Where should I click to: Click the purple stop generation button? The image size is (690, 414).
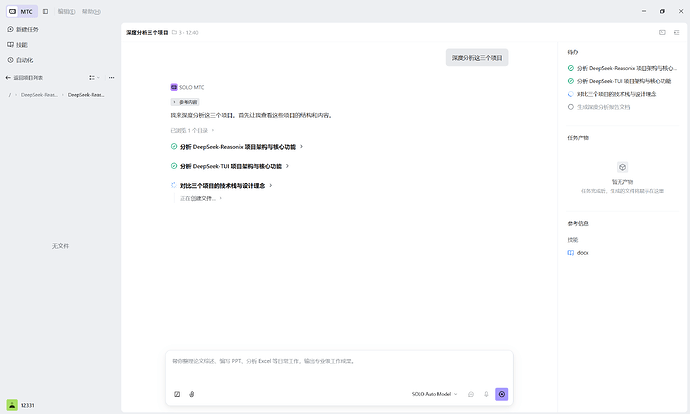tap(502, 394)
